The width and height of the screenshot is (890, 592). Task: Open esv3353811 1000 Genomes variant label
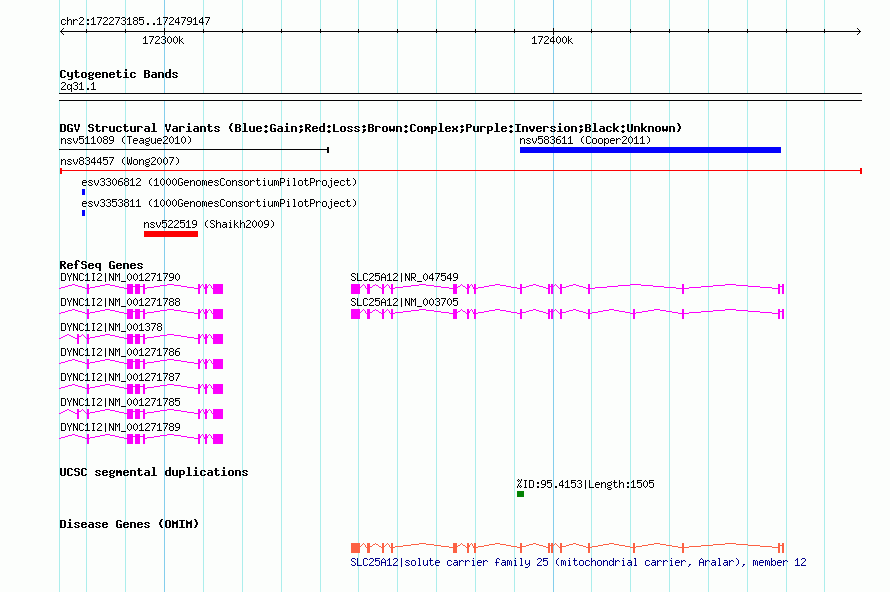(x=219, y=203)
